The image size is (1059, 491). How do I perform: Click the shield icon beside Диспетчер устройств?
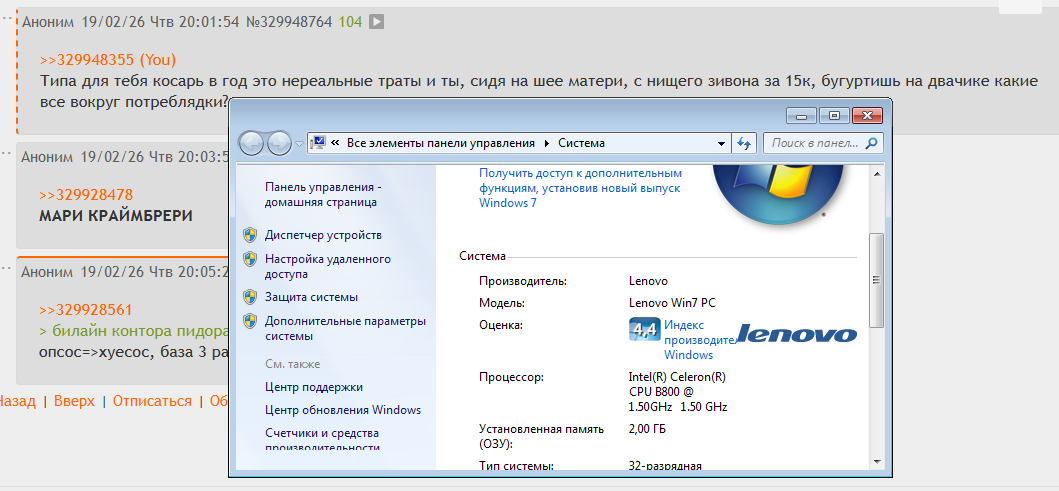(250, 235)
